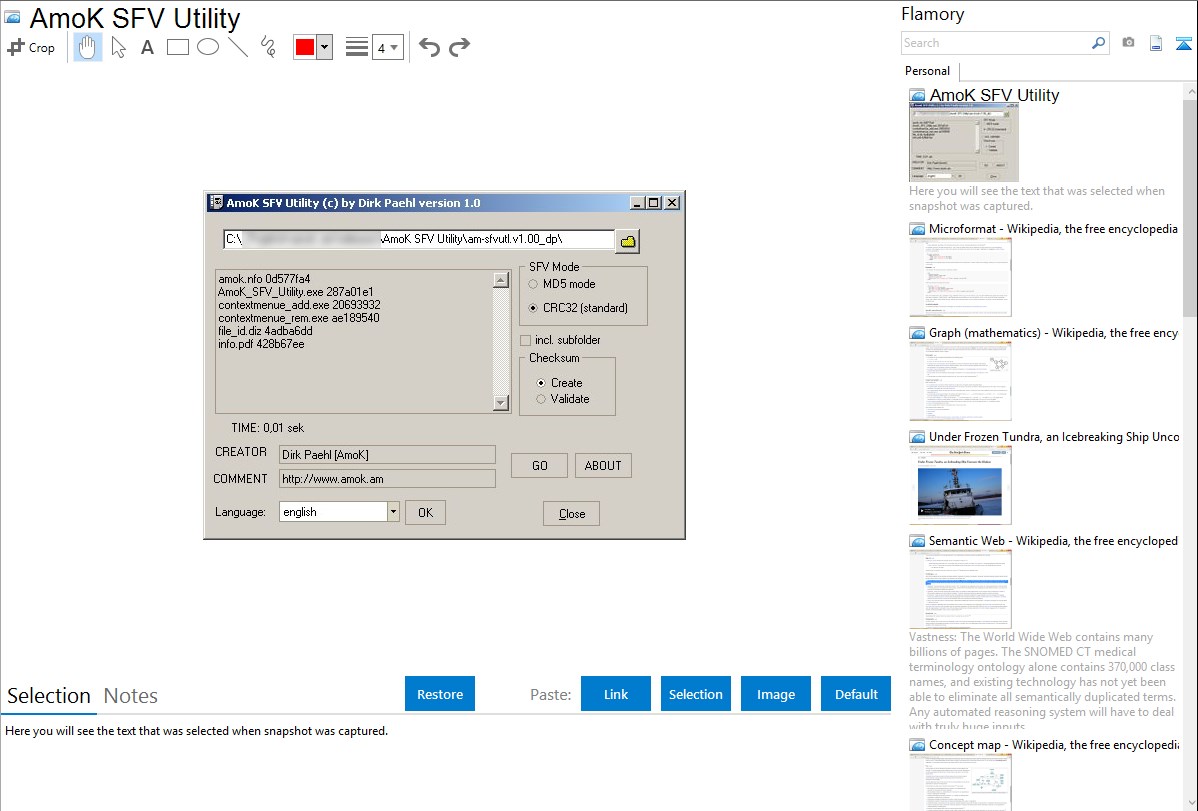Click the Paste Image button

[x=776, y=694]
